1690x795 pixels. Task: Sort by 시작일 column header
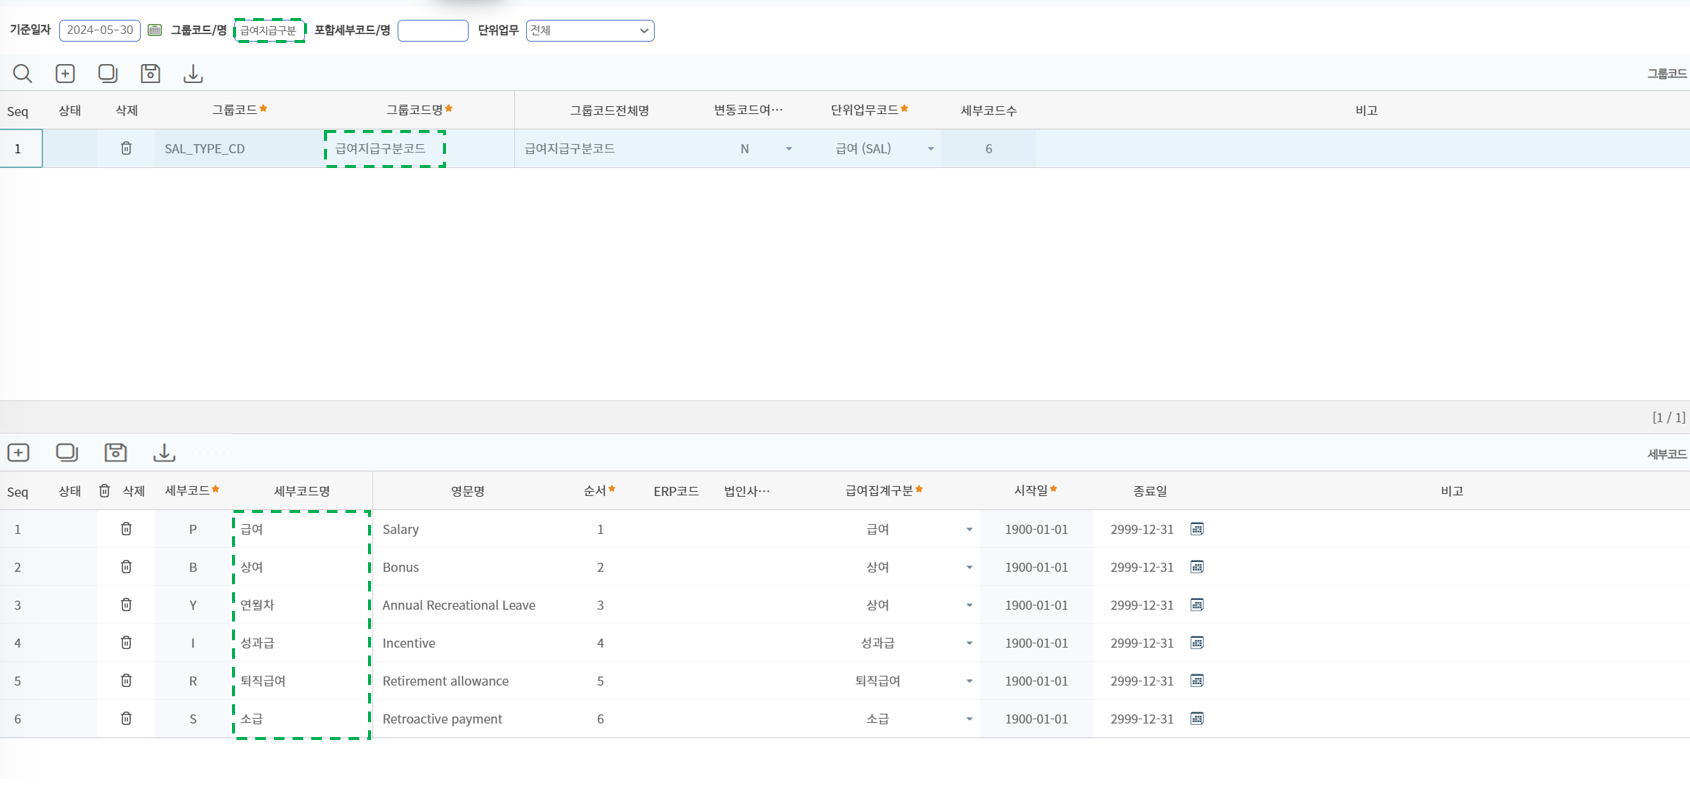click(1035, 491)
